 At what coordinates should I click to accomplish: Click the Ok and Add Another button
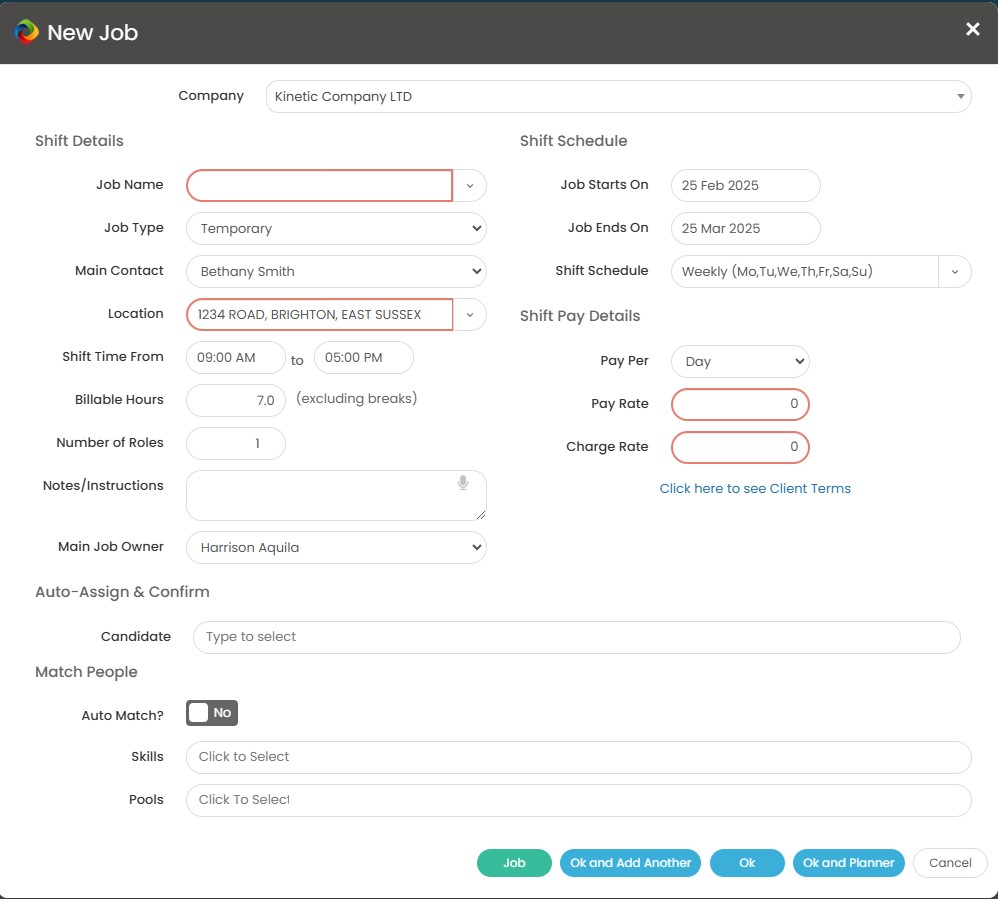point(630,863)
